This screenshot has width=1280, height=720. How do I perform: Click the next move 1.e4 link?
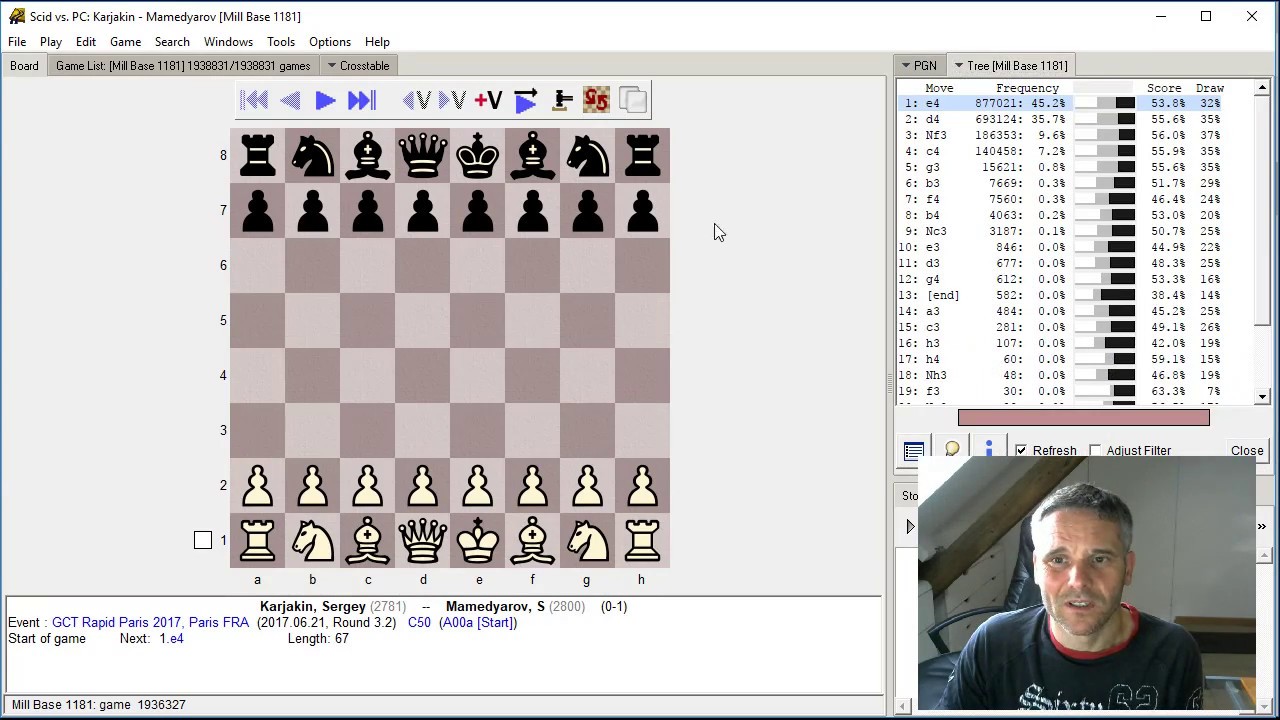[x=171, y=639]
